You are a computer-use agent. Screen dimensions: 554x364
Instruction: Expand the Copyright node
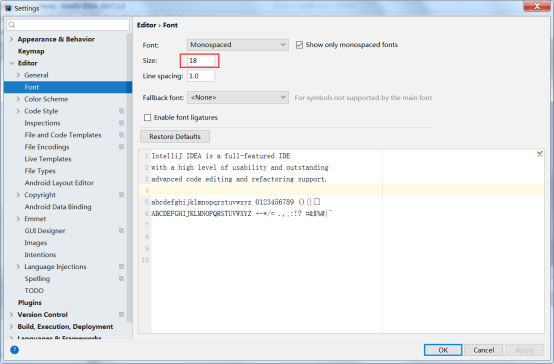(x=18, y=195)
